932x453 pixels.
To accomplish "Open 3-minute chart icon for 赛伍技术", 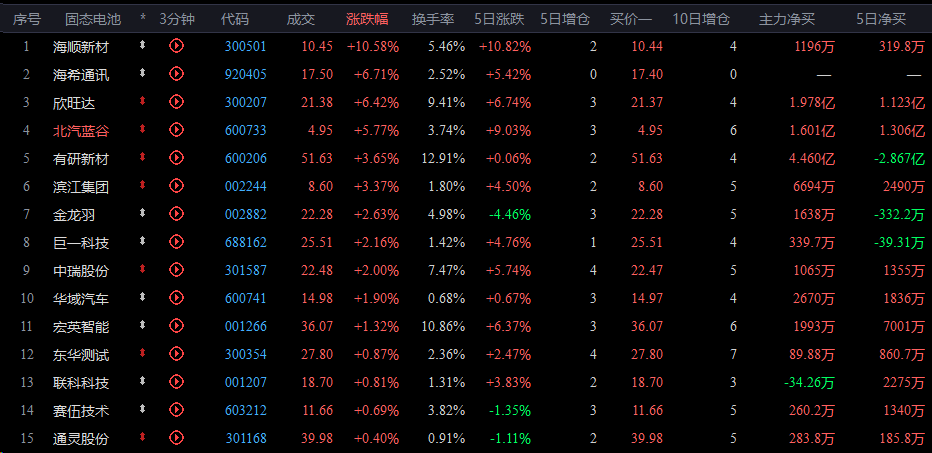I will click(177, 410).
